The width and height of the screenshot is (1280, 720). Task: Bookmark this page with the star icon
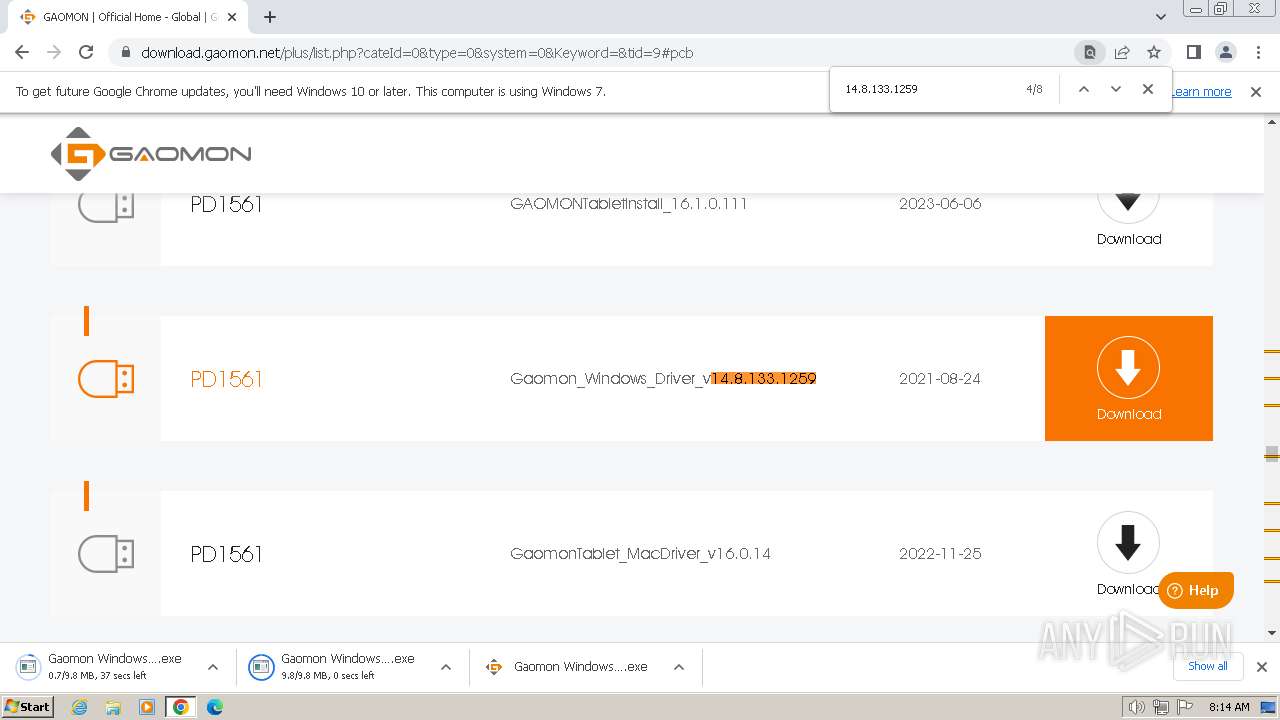(x=1154, y=52)
